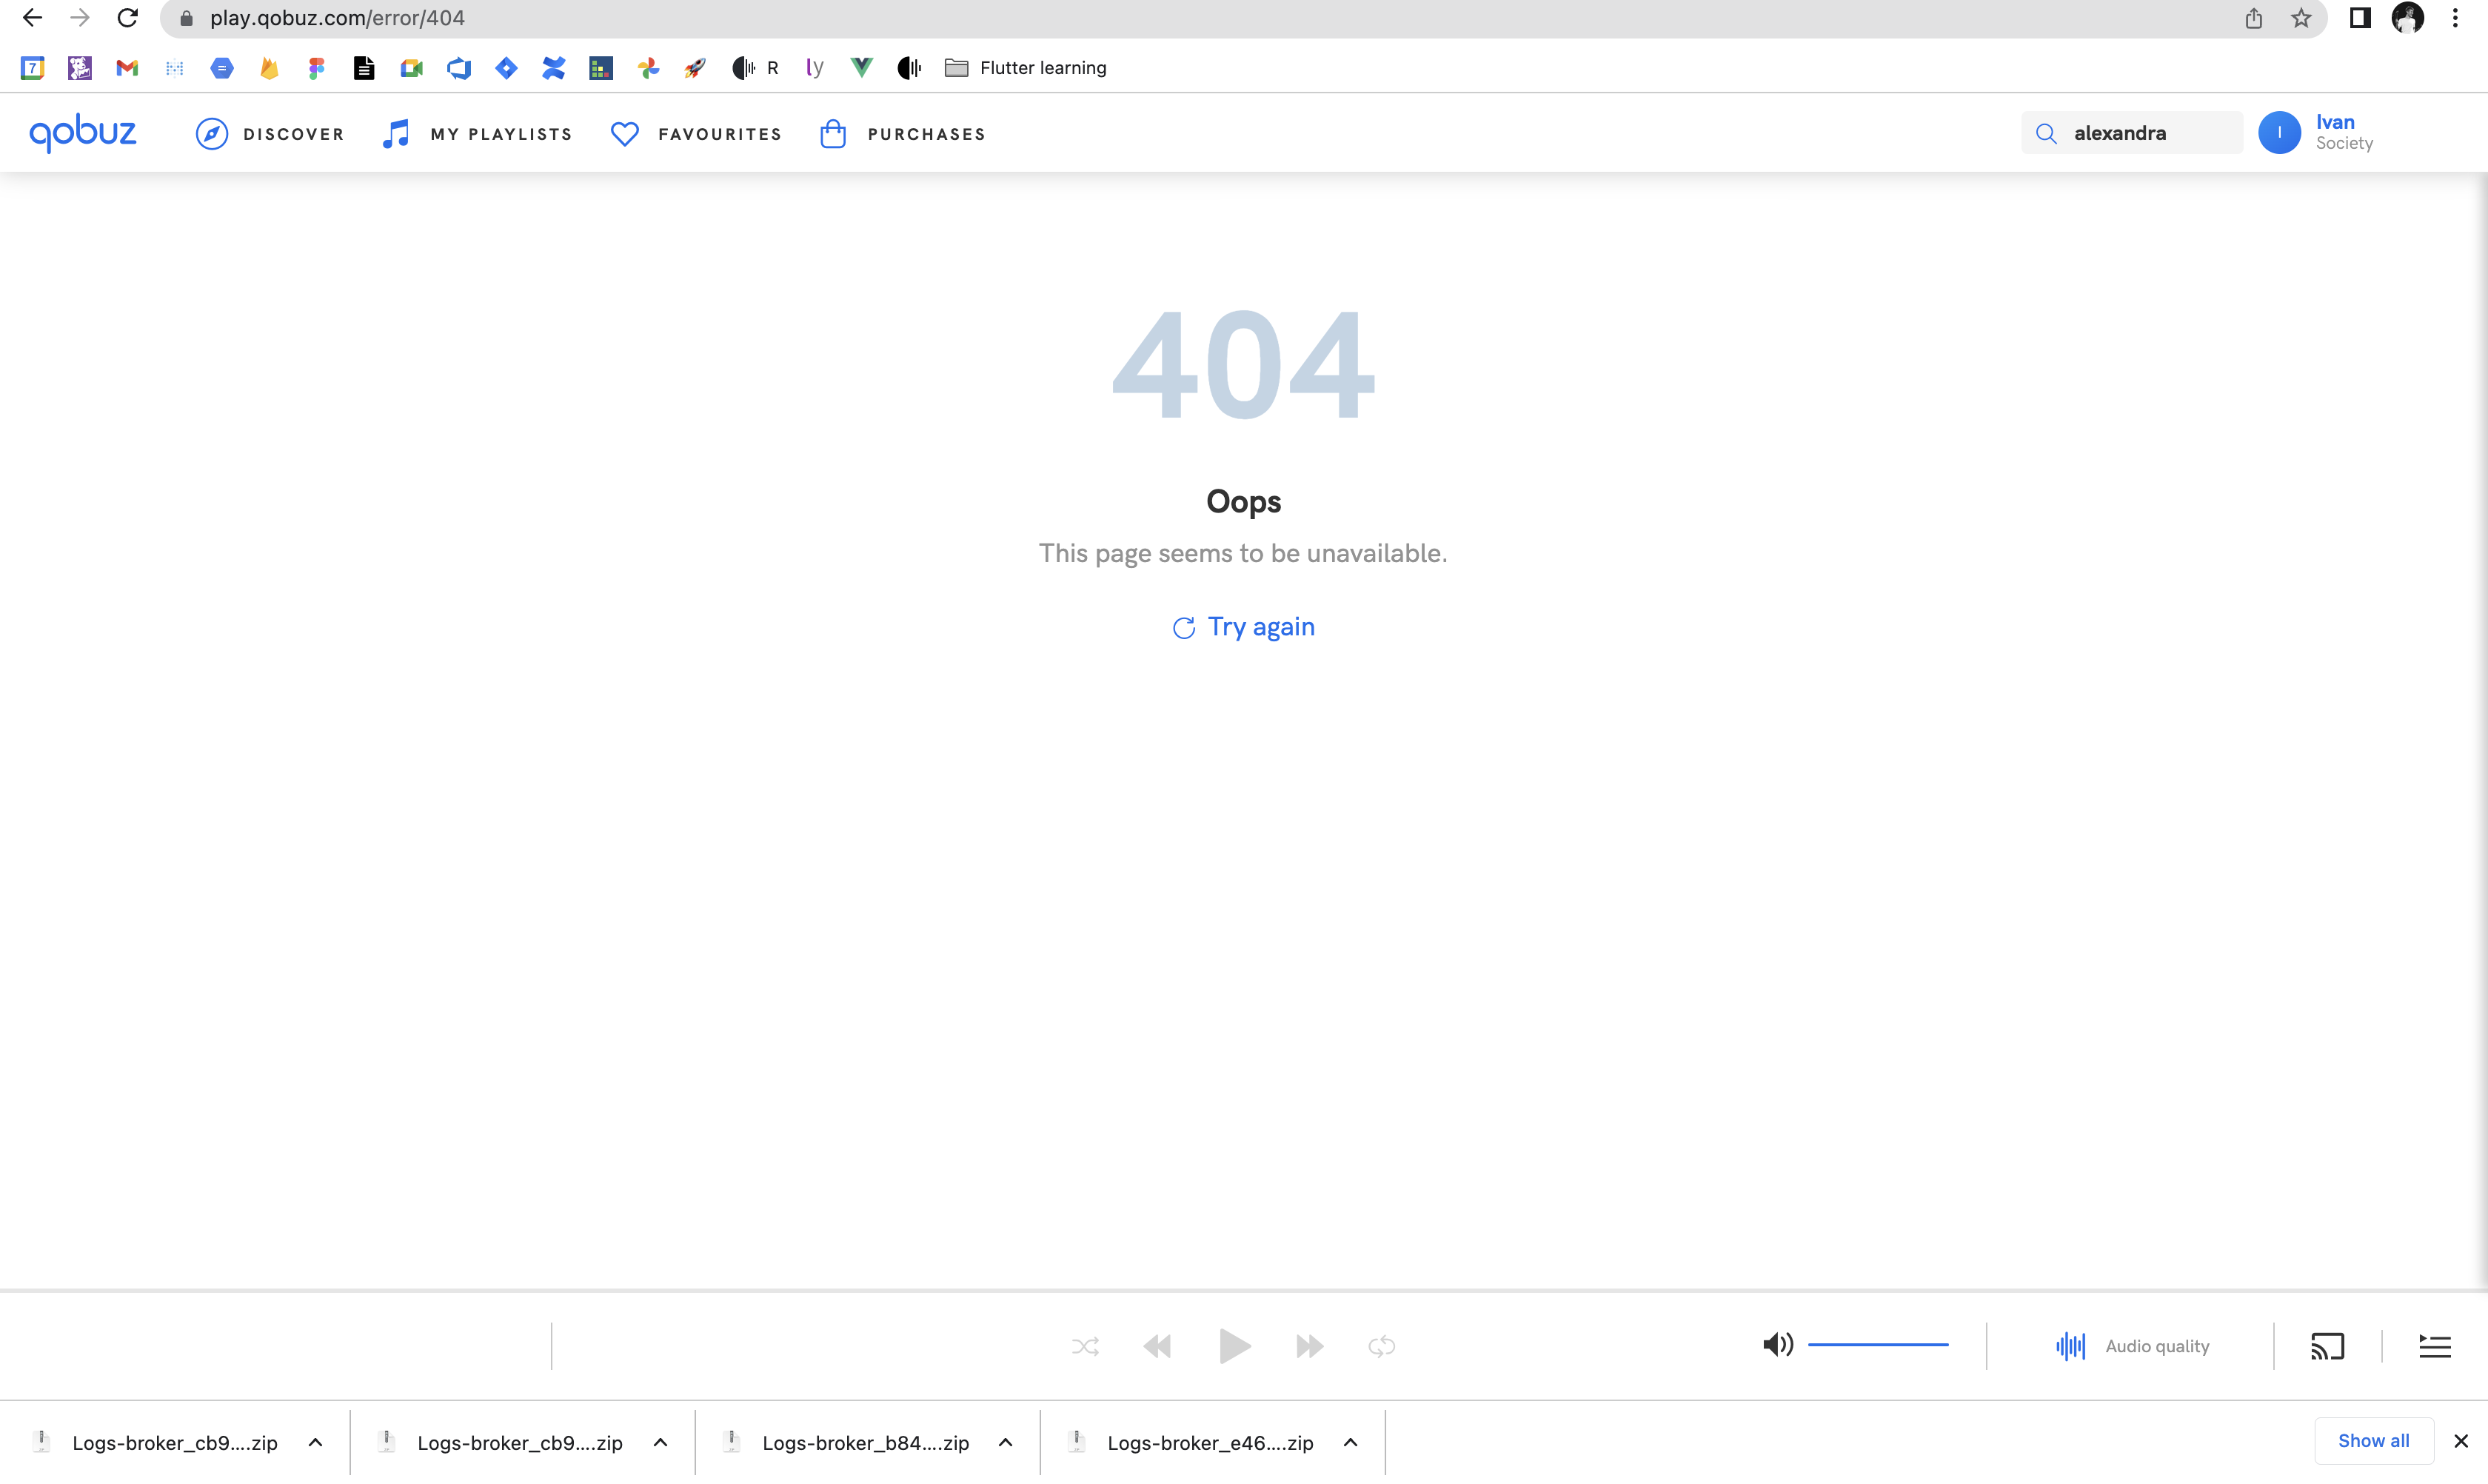Mute the volume speaker icon
Screen dimensions: 2488x1484
pos(1777,1345)
